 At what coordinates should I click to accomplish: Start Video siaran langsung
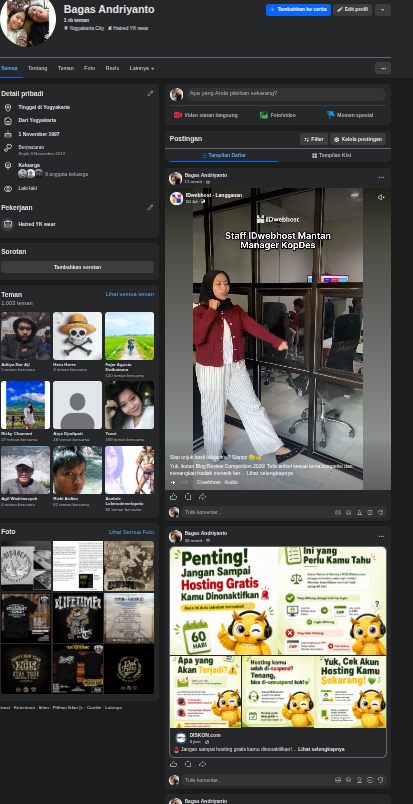pos(206,115)
